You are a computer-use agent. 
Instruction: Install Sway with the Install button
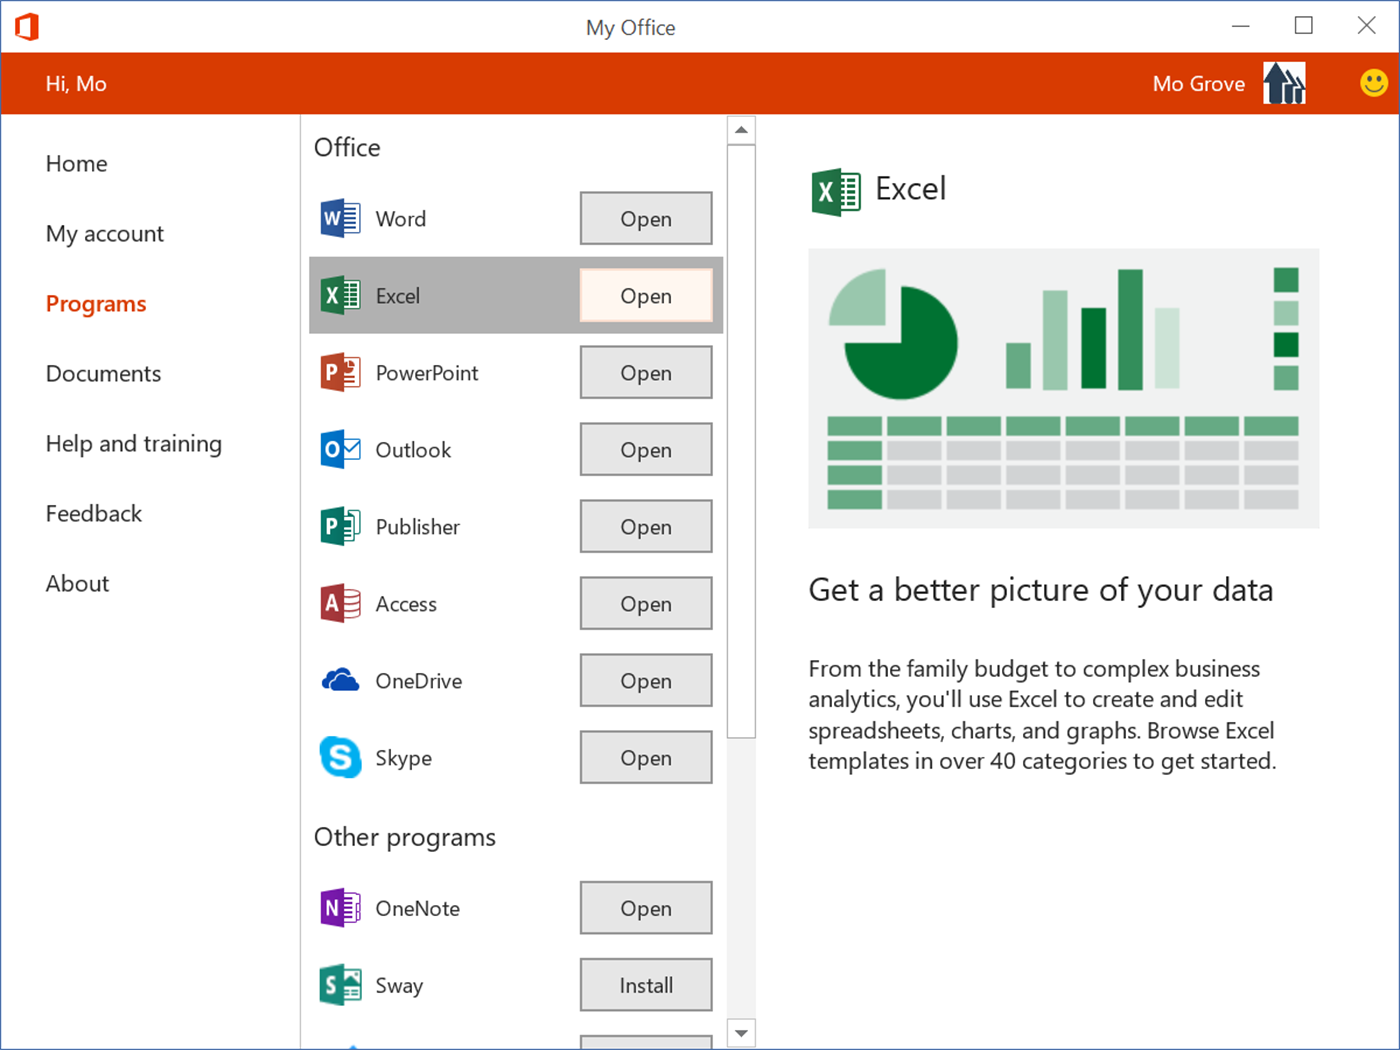[646, 984]
